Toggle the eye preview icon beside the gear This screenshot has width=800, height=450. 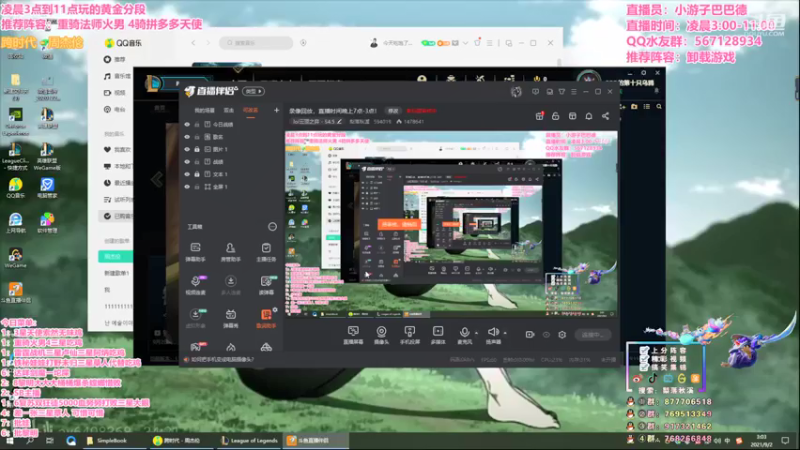point(546,335)
